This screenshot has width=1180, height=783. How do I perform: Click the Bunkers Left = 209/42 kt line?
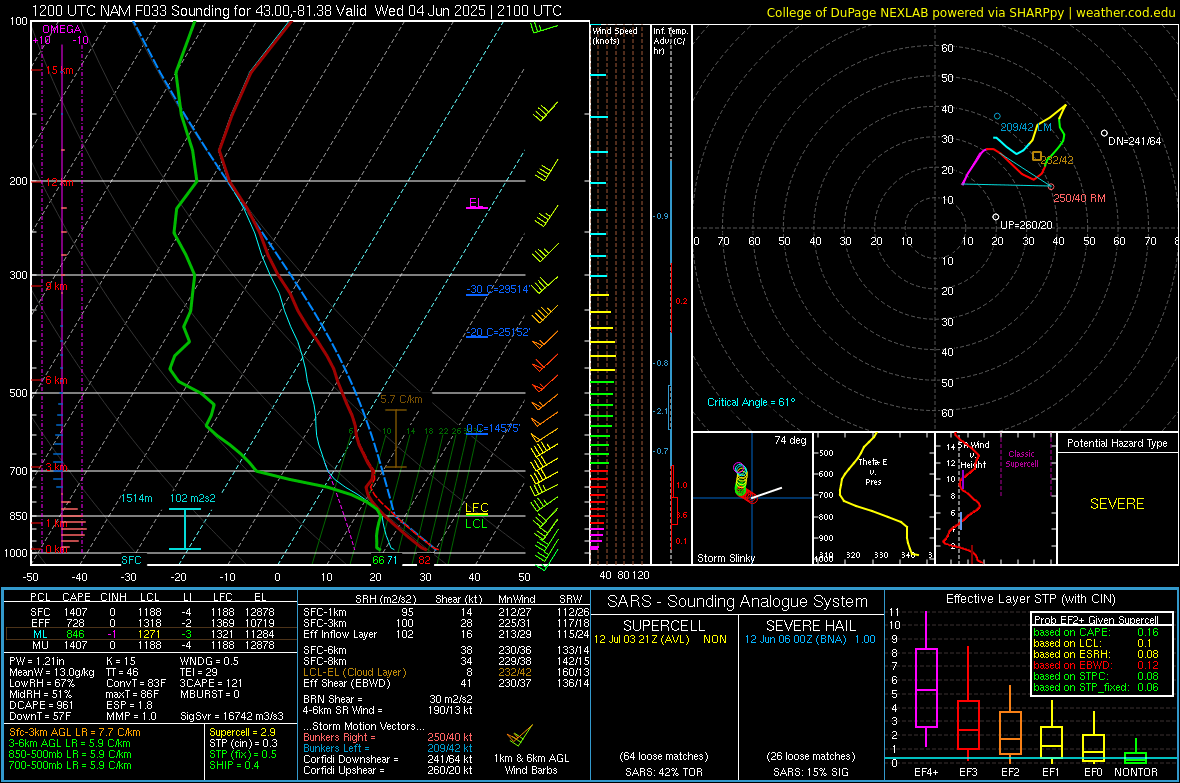pyautogui.click(x=388, y=748)
